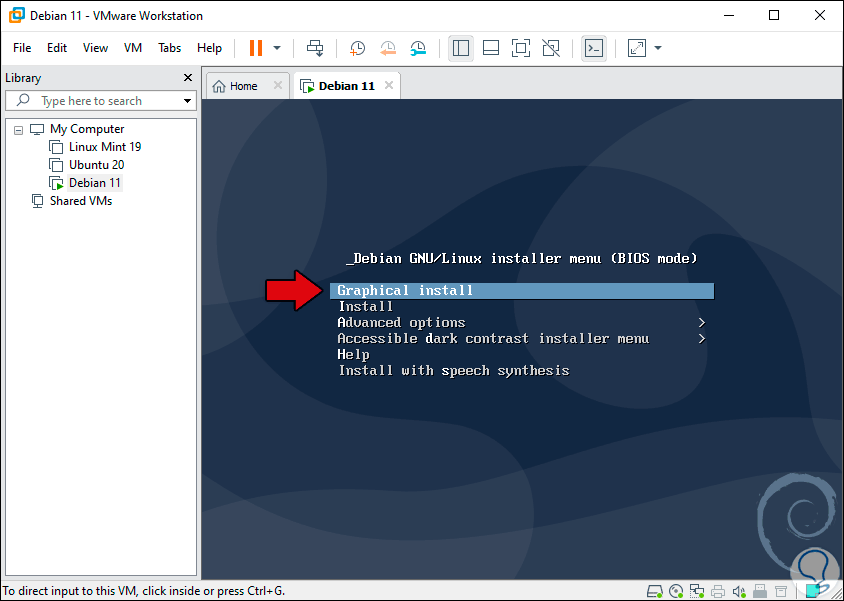
Task: Toggle the console view icon
Action: (594, 48)
